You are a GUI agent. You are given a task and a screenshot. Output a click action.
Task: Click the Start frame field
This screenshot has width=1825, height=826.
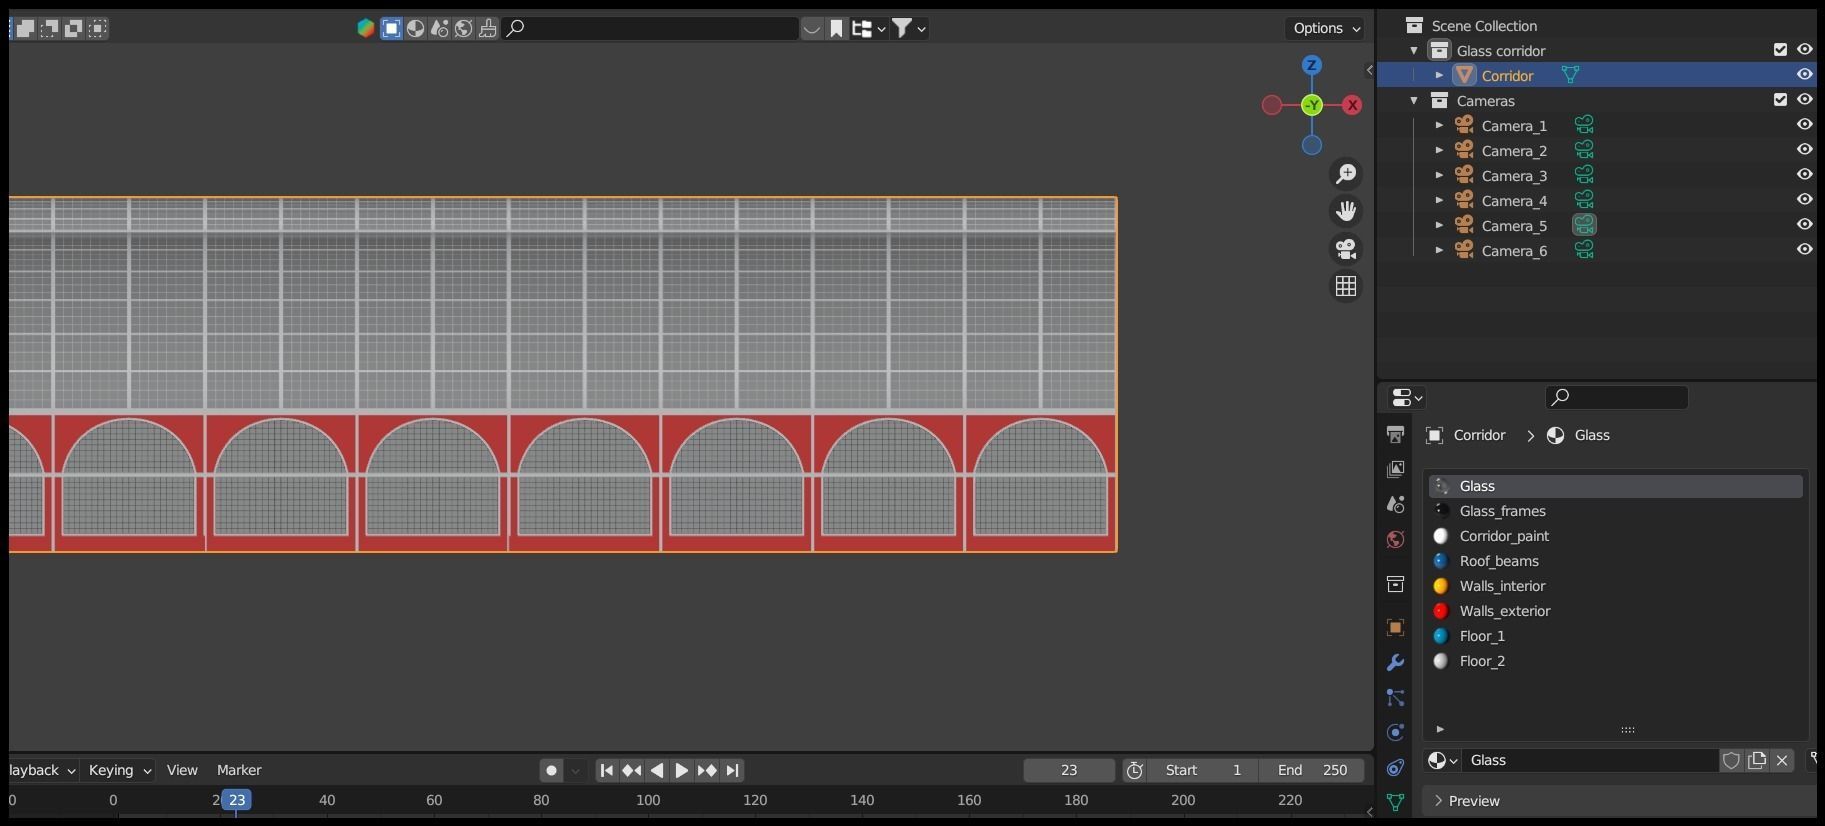click(1202, 770)
